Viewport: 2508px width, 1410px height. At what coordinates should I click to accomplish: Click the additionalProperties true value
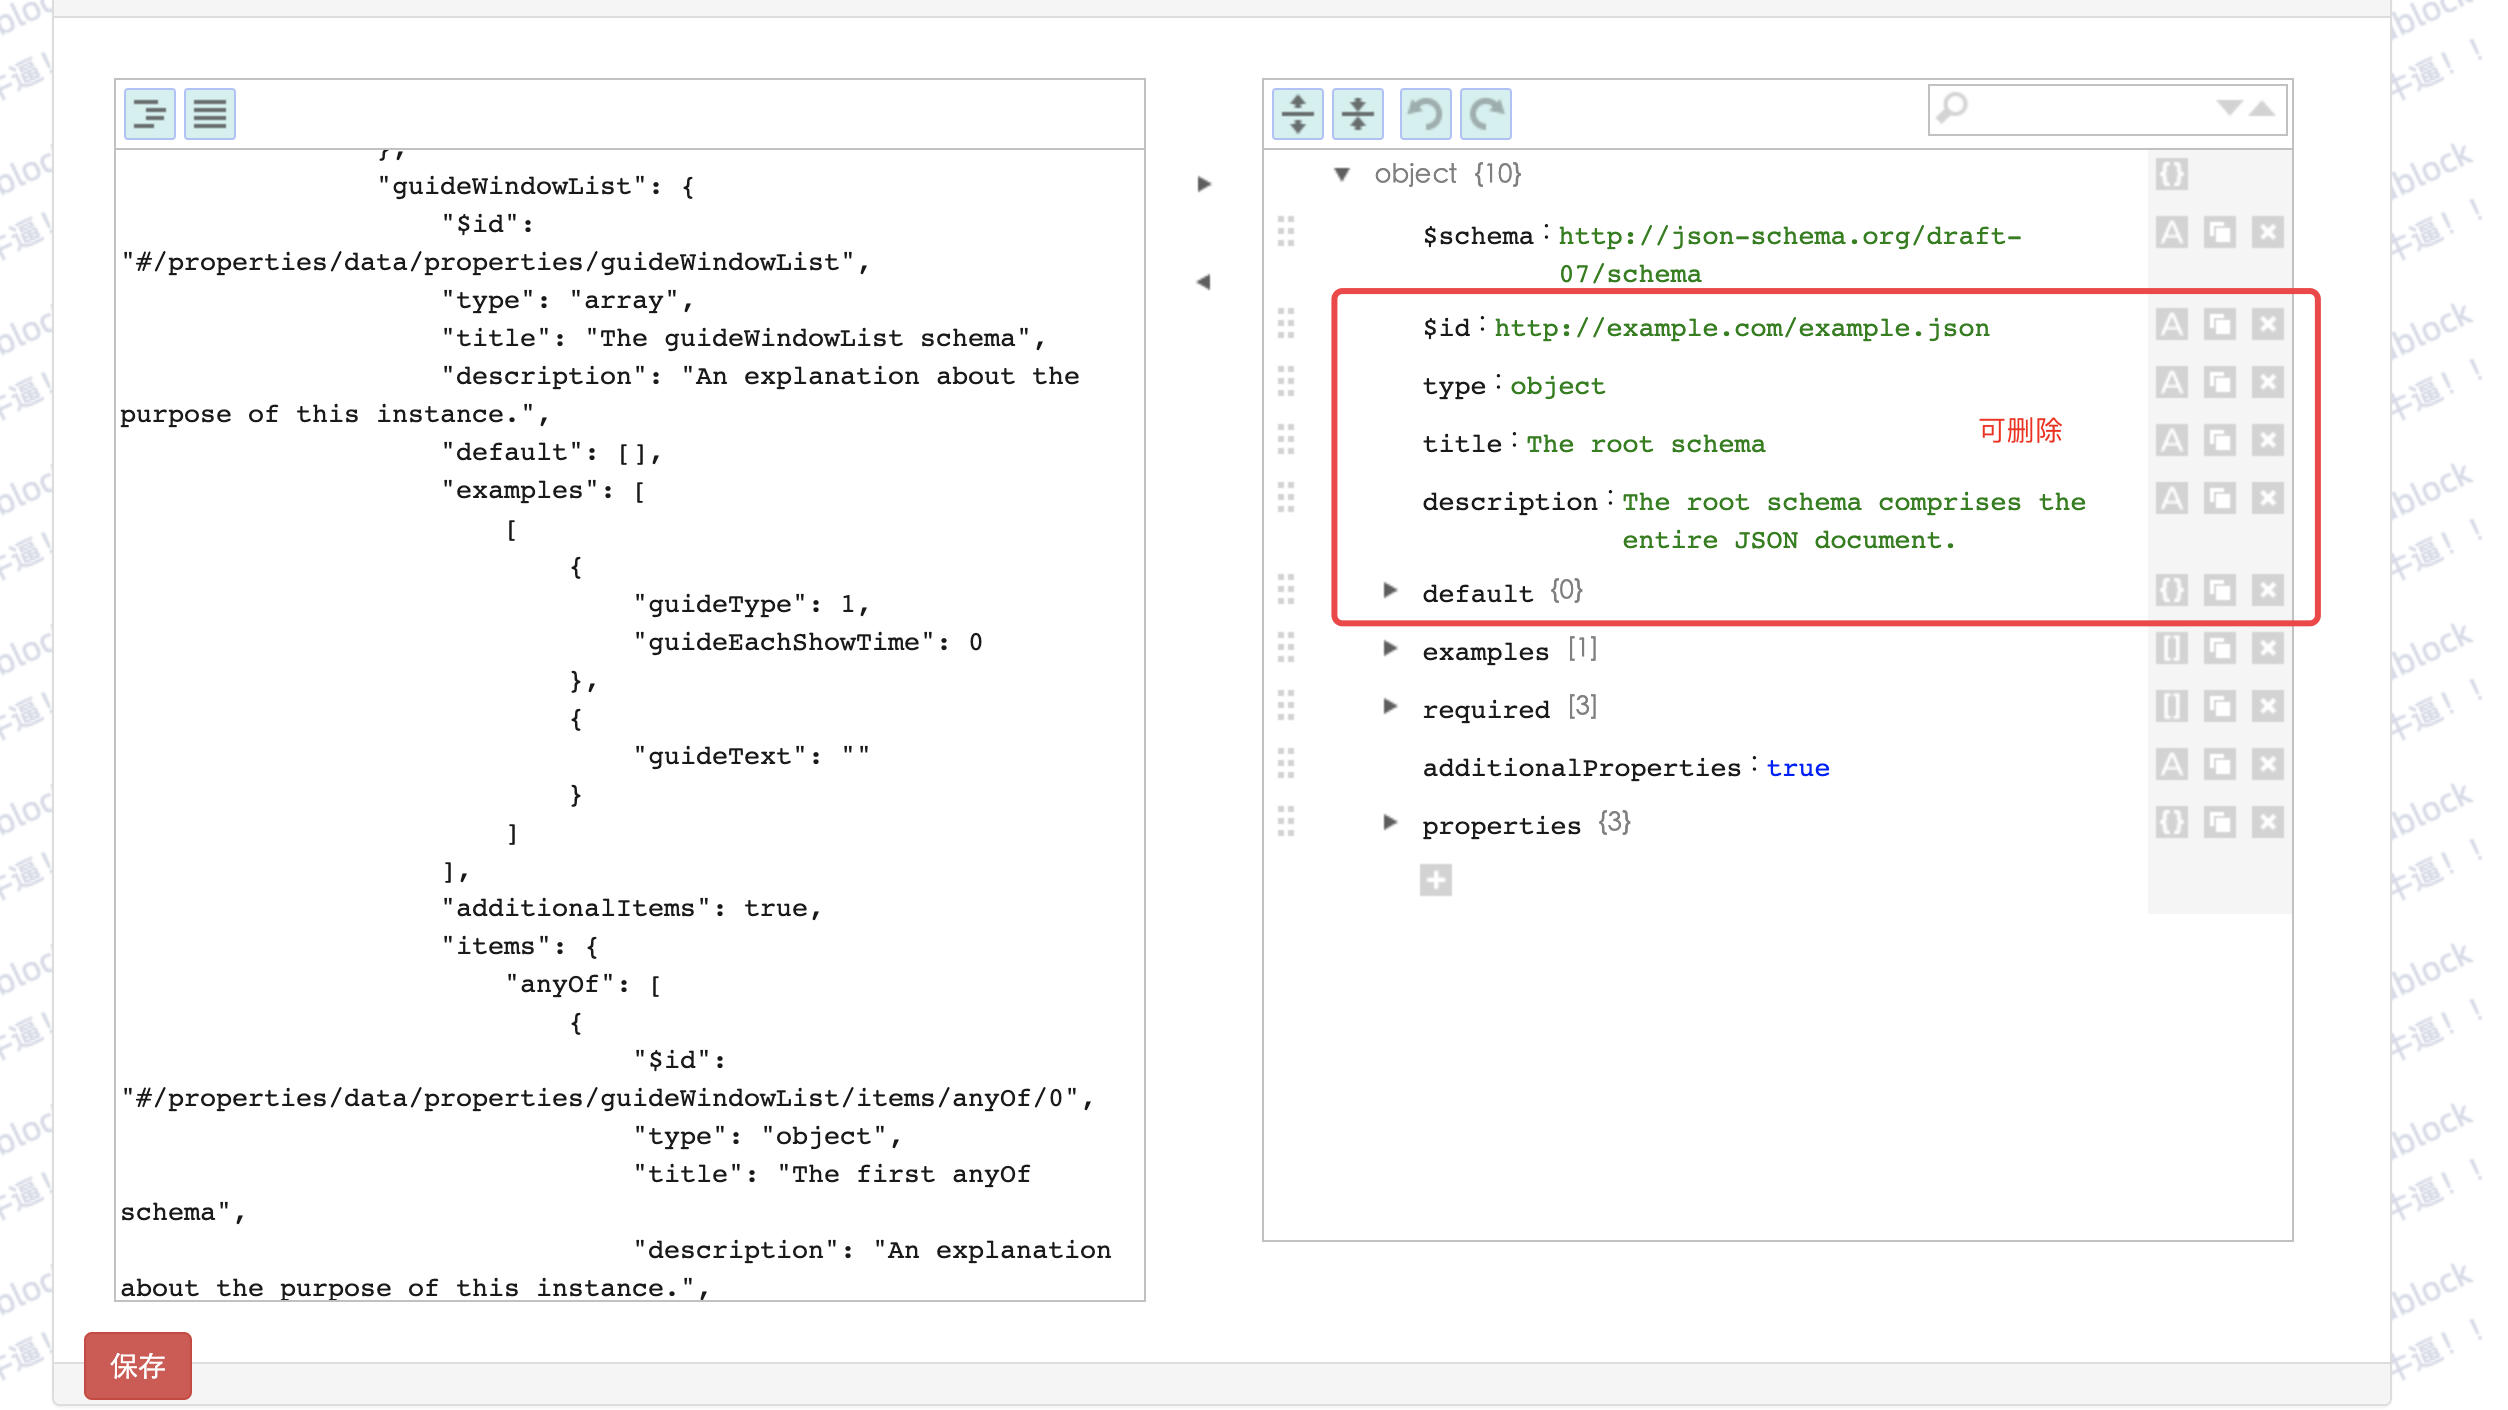1797,768
